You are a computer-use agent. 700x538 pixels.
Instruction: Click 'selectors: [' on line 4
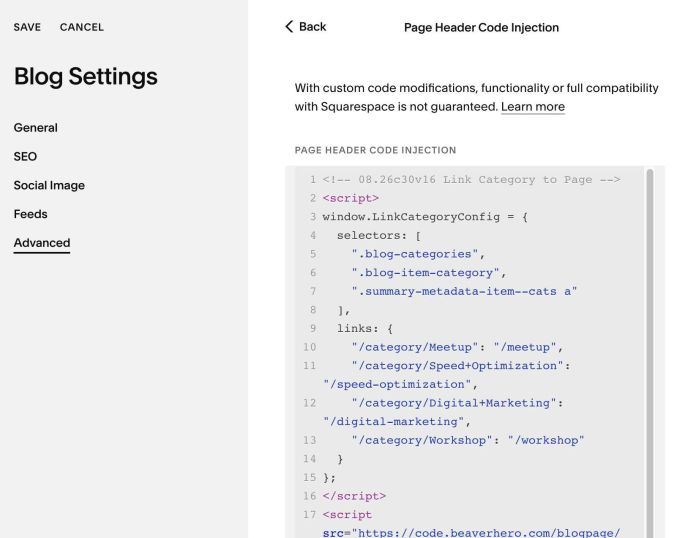pos(379,235)
